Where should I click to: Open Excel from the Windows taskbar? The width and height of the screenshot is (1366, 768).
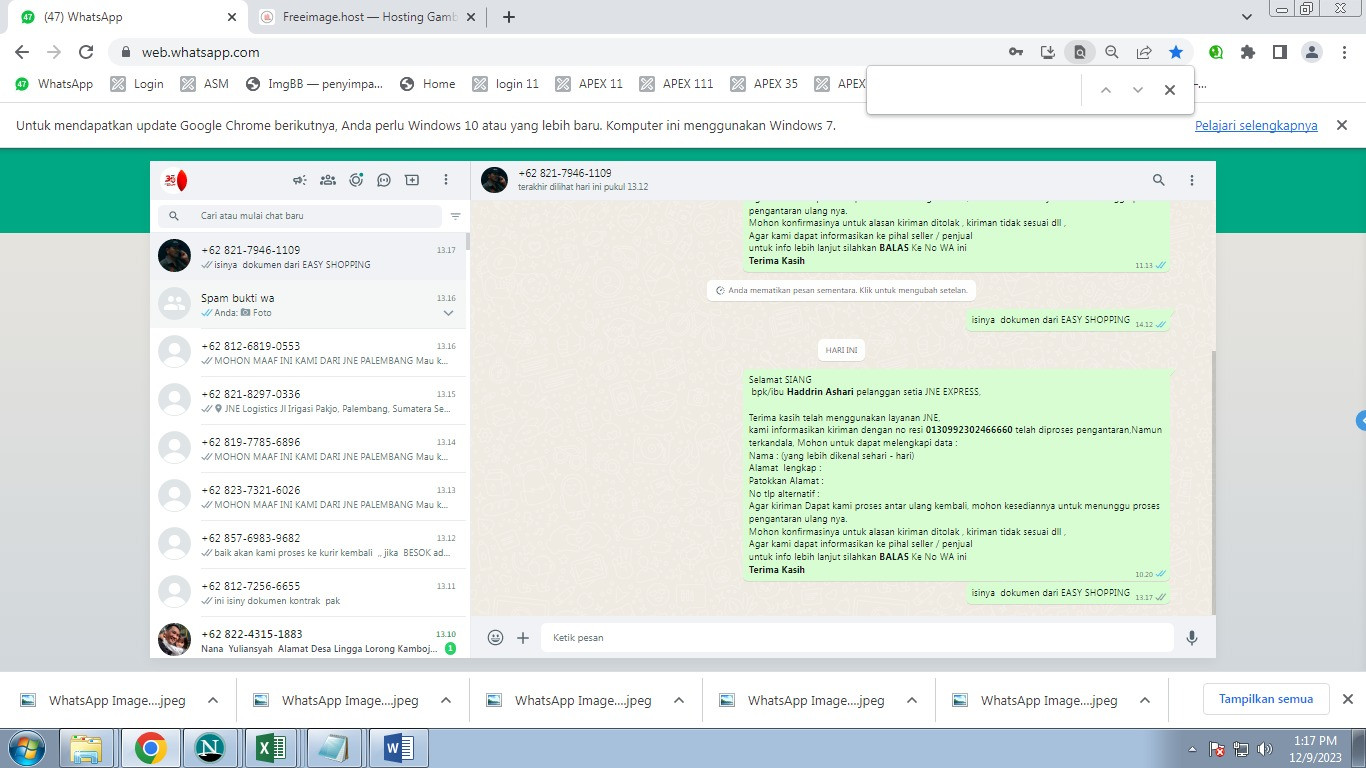coord(272,747)
